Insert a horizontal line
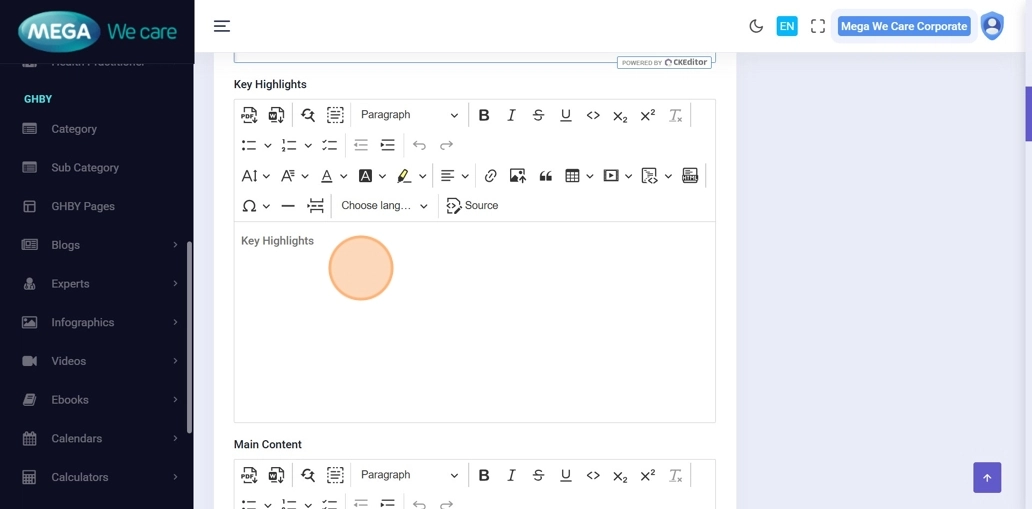Screen dimensions: 1032x509 pyautogui.click(x=288, y=206)
